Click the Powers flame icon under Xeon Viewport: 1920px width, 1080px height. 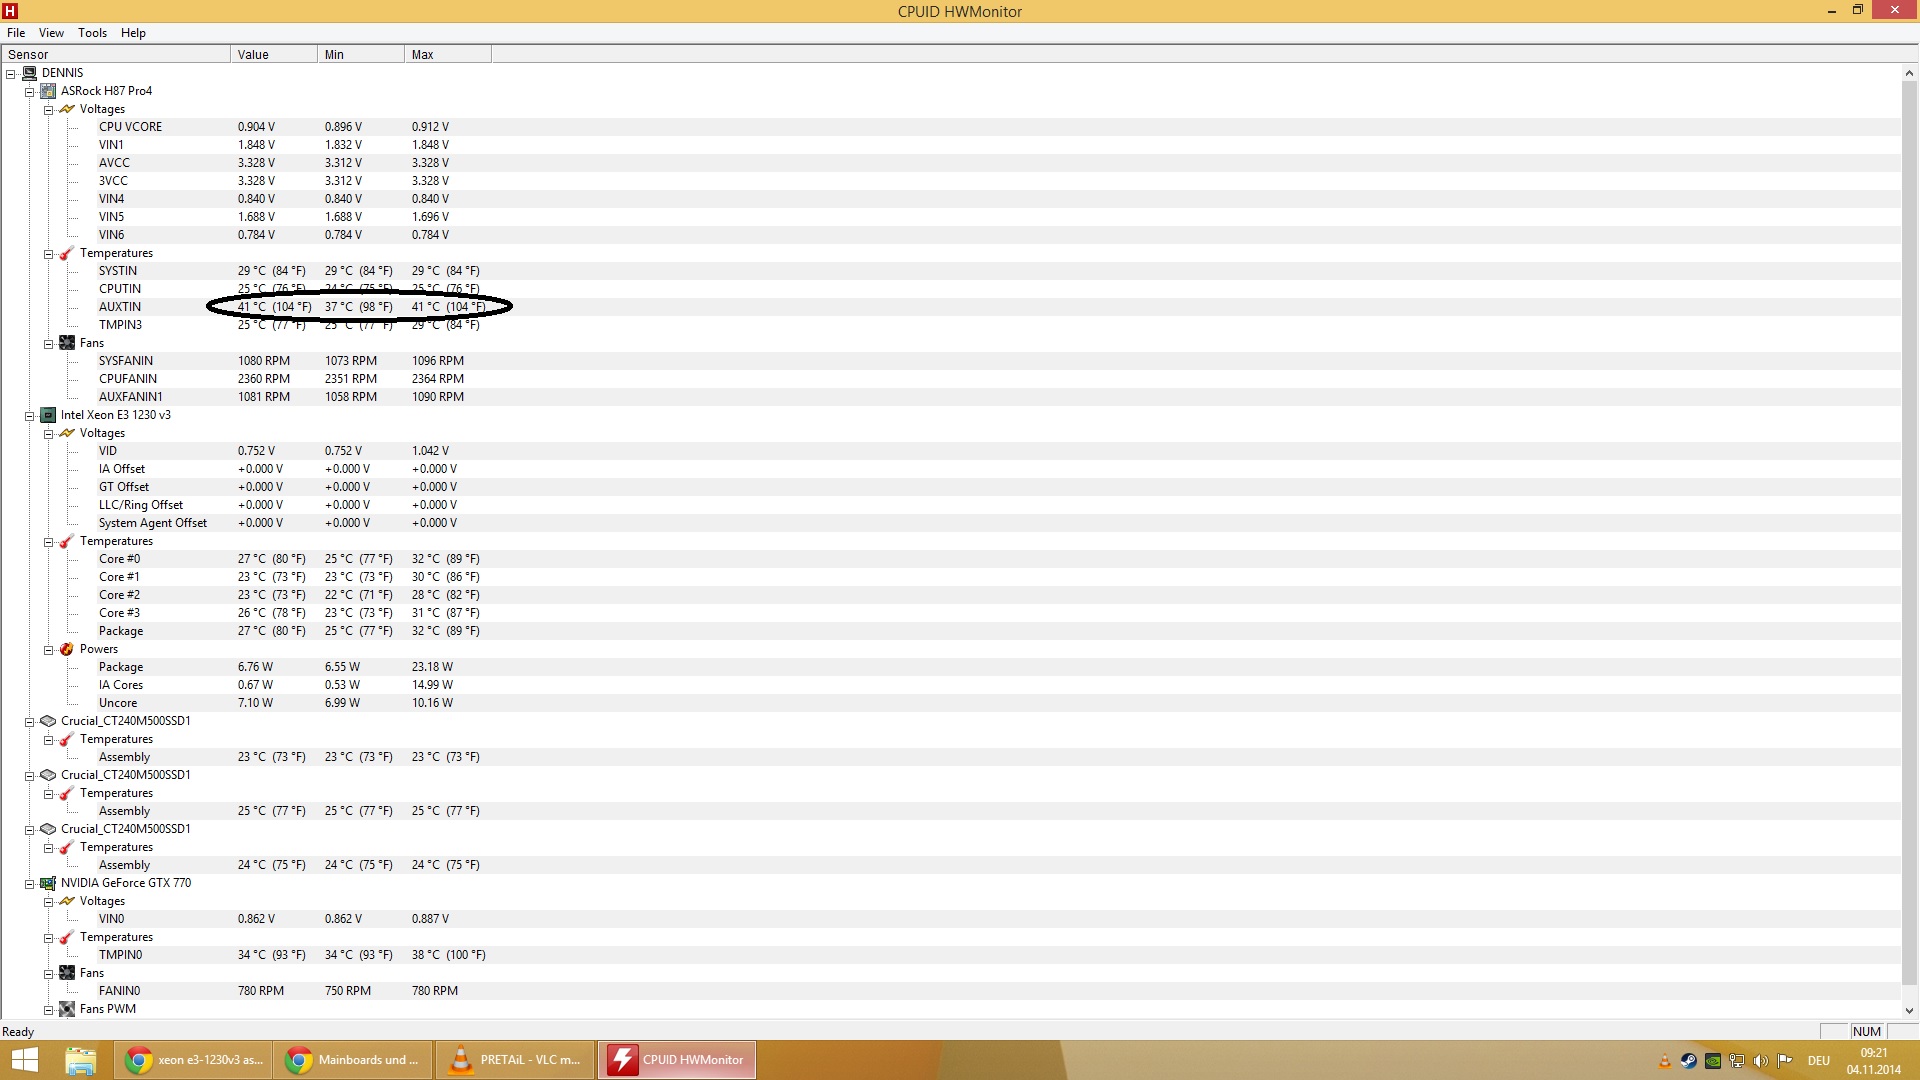click(67, 649)
